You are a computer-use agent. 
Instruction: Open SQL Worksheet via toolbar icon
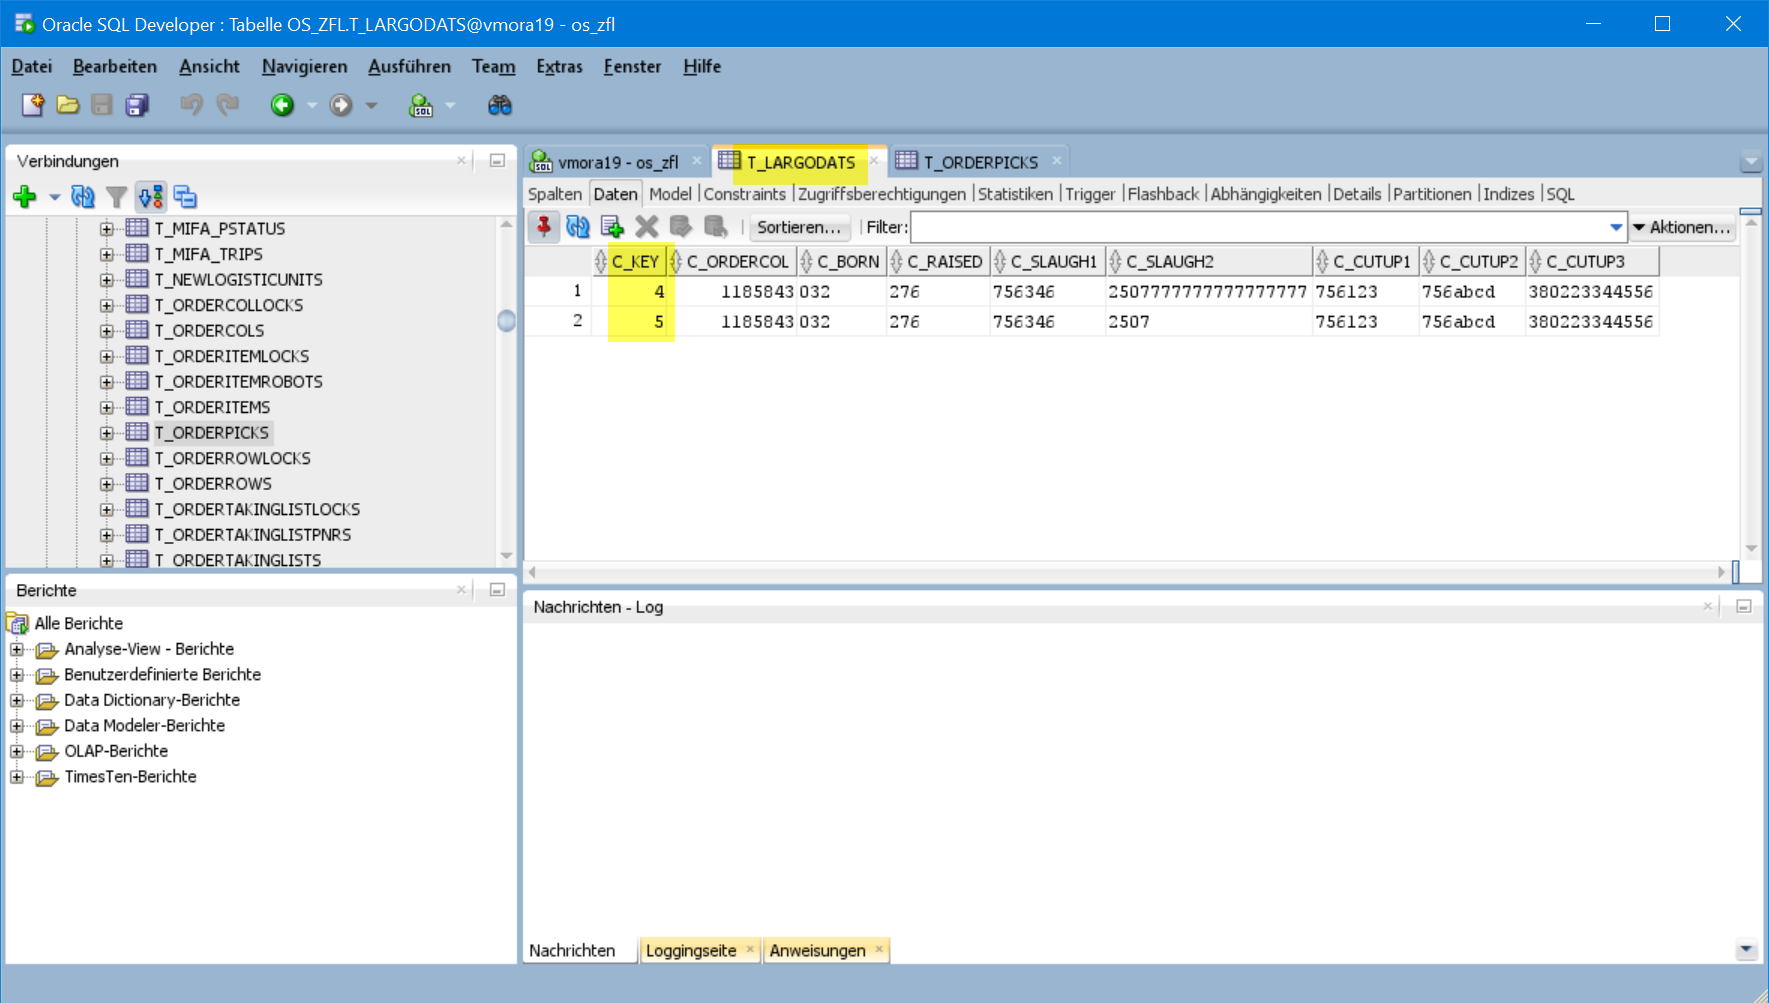point(421,105)
